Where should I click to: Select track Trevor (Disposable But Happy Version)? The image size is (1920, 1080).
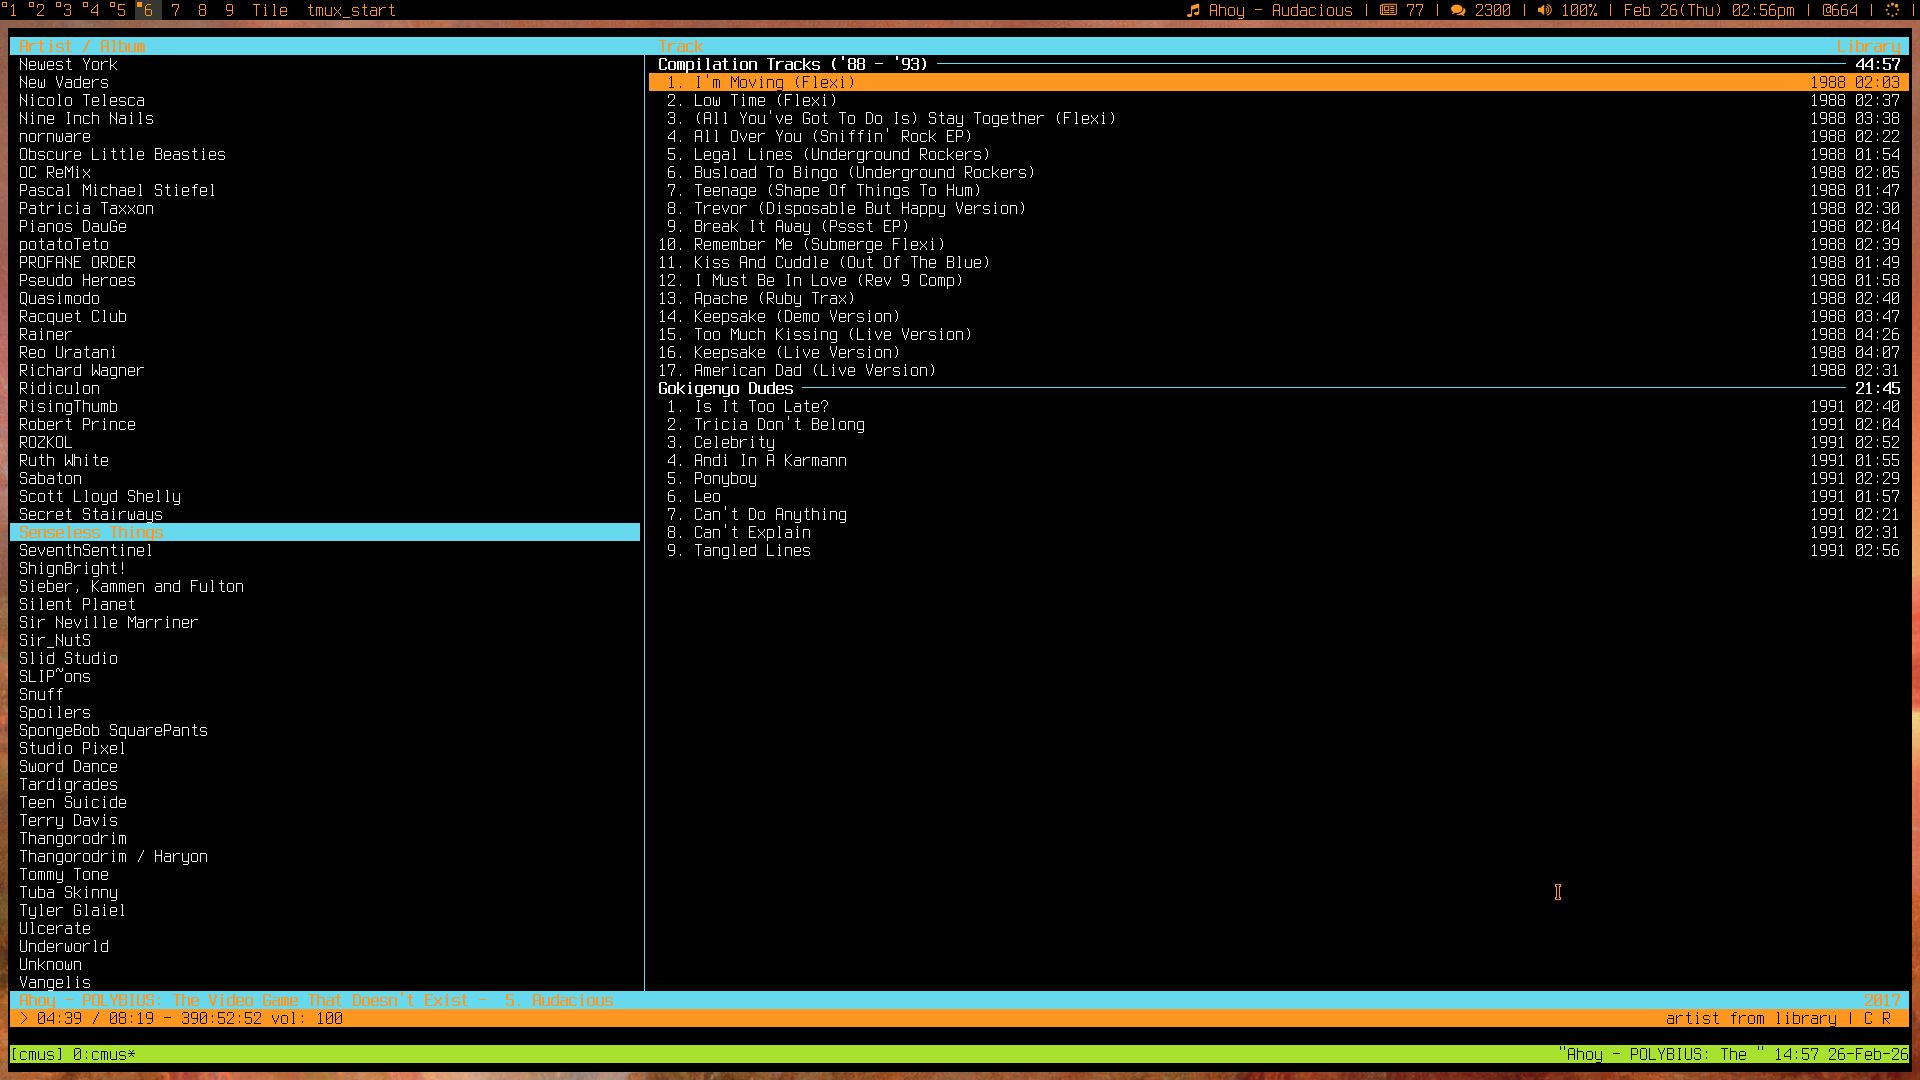click(1279, 208)
